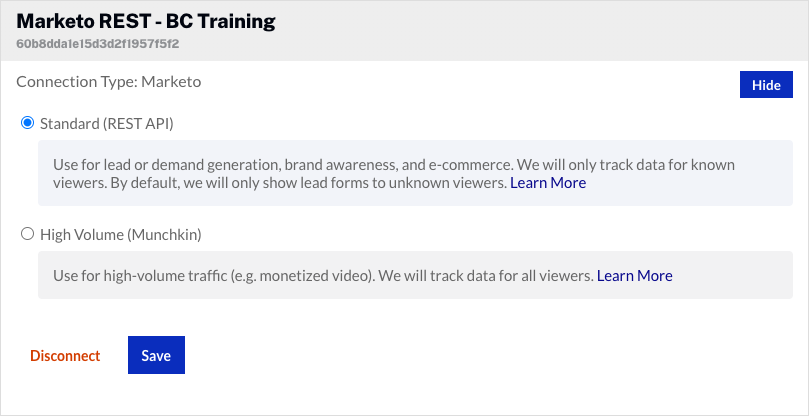Open Learn More link about known viewers

548,183
